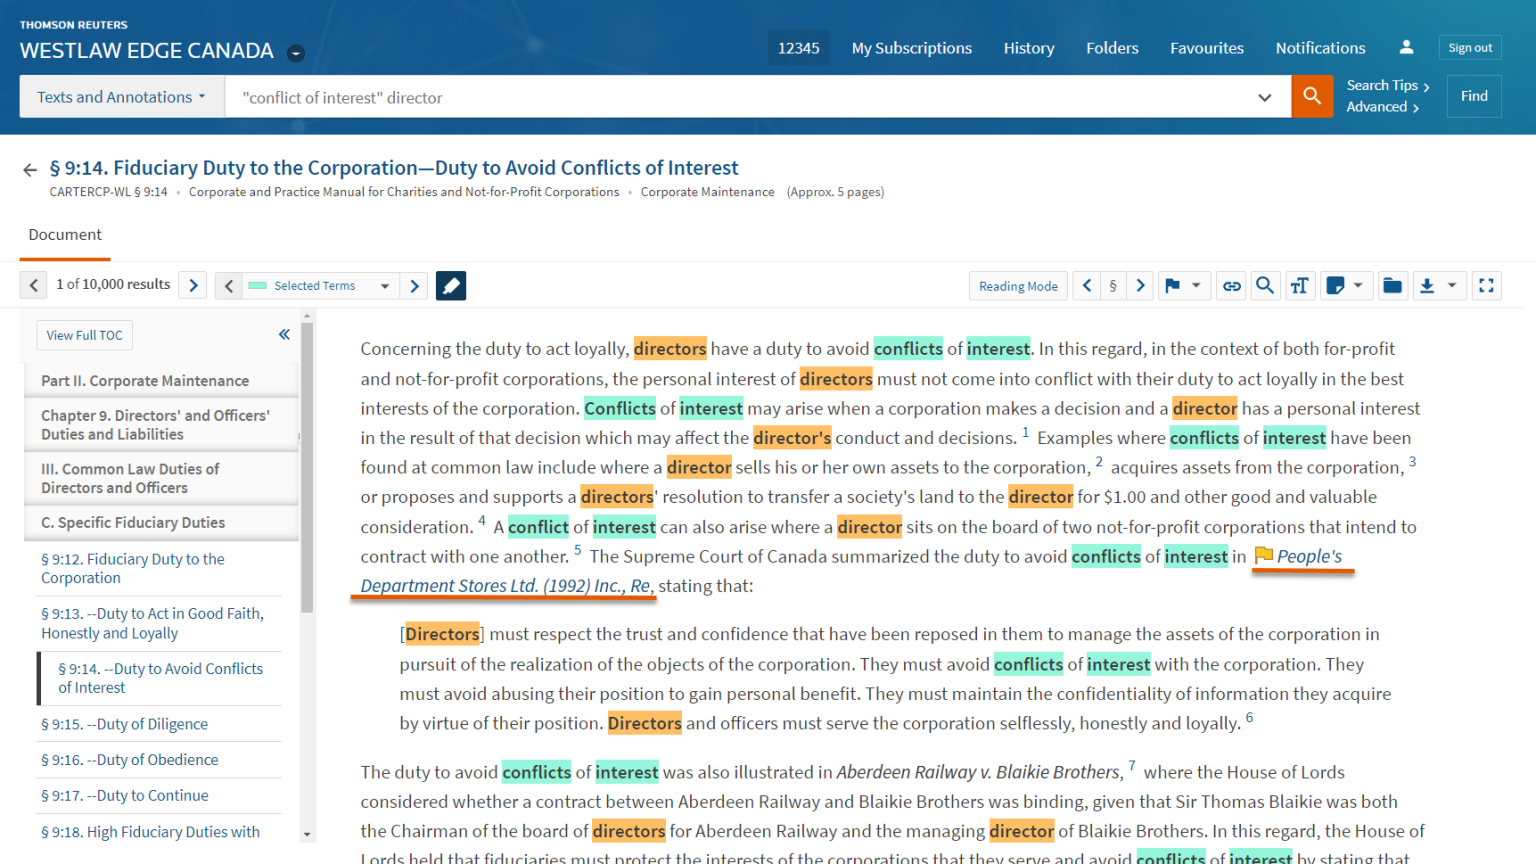Click the View Full TOC button
1536x864 pixels.
(x=84, y=335)
